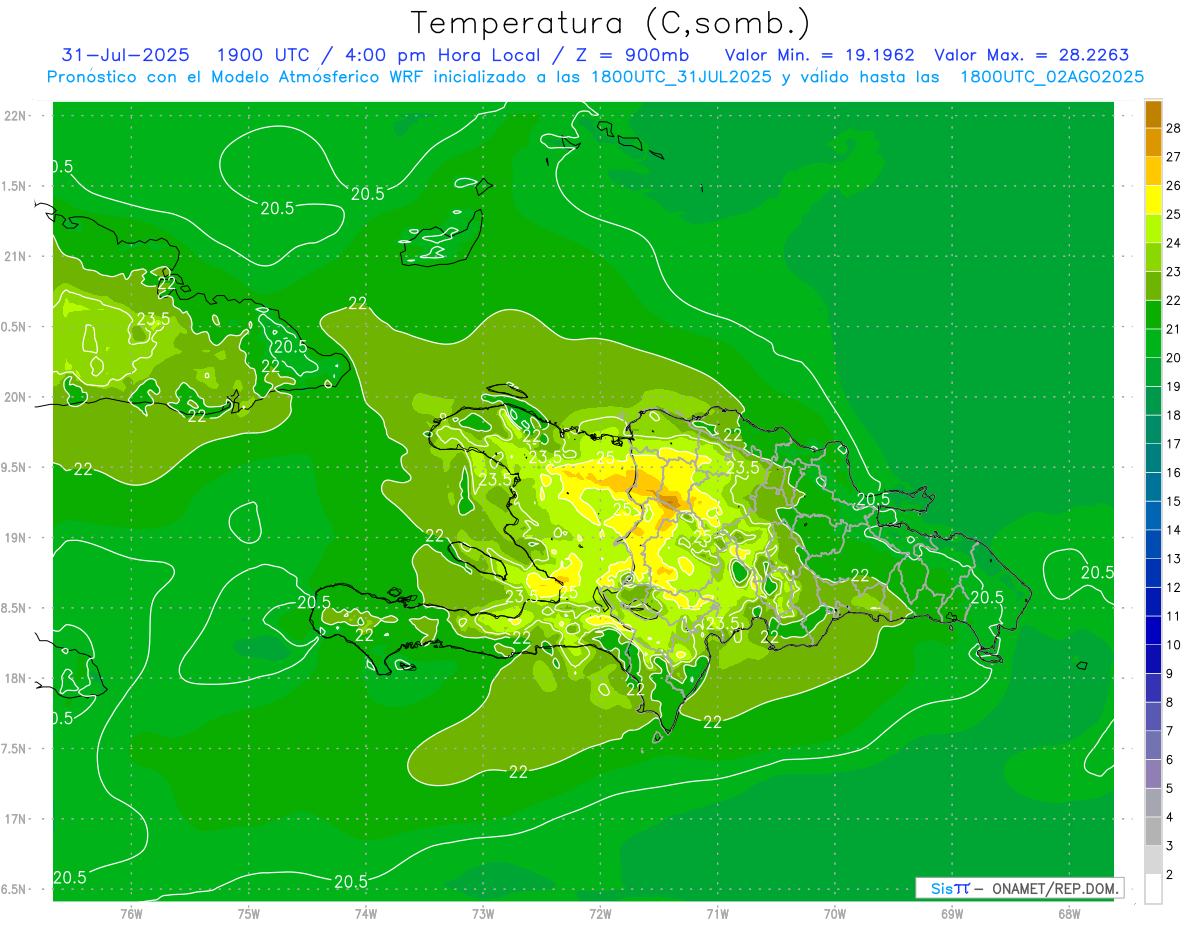This screenshot has height=927, width=1200.
Task: Click the yellow legend swatch between 25 and 26
Action: [x=1153, y=200]
